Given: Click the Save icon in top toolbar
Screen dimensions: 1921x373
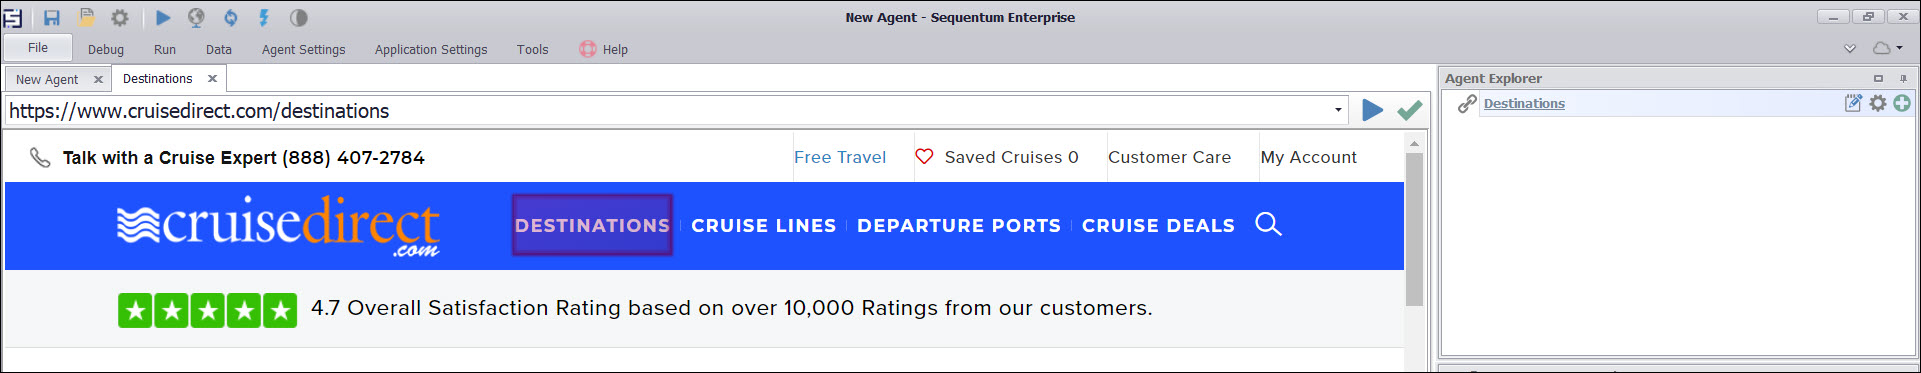Looking at the screenshot, I should tap(52, 17).
